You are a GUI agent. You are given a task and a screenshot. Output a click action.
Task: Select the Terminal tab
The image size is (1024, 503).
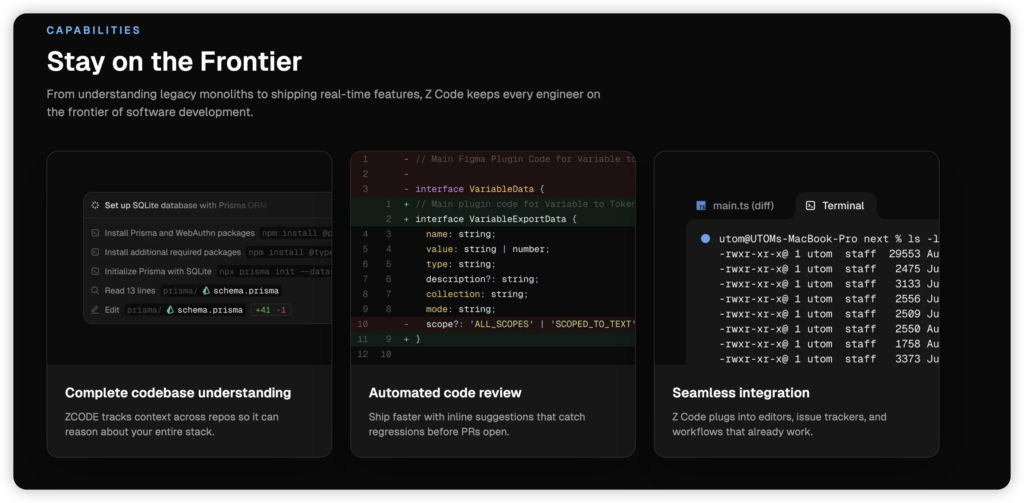[x=842, y=206]
